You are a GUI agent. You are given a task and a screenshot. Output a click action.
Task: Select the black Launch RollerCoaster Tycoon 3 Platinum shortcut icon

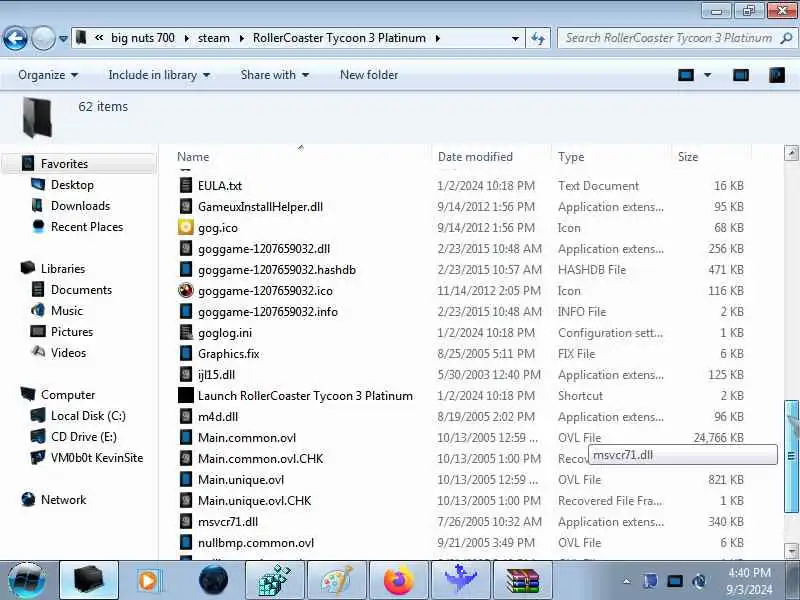tap(186, 395)
